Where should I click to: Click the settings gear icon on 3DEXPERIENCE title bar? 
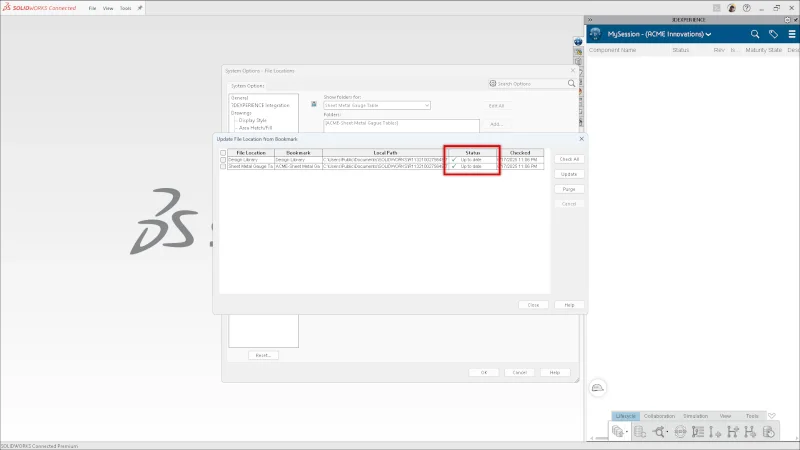tap(787, 19)
